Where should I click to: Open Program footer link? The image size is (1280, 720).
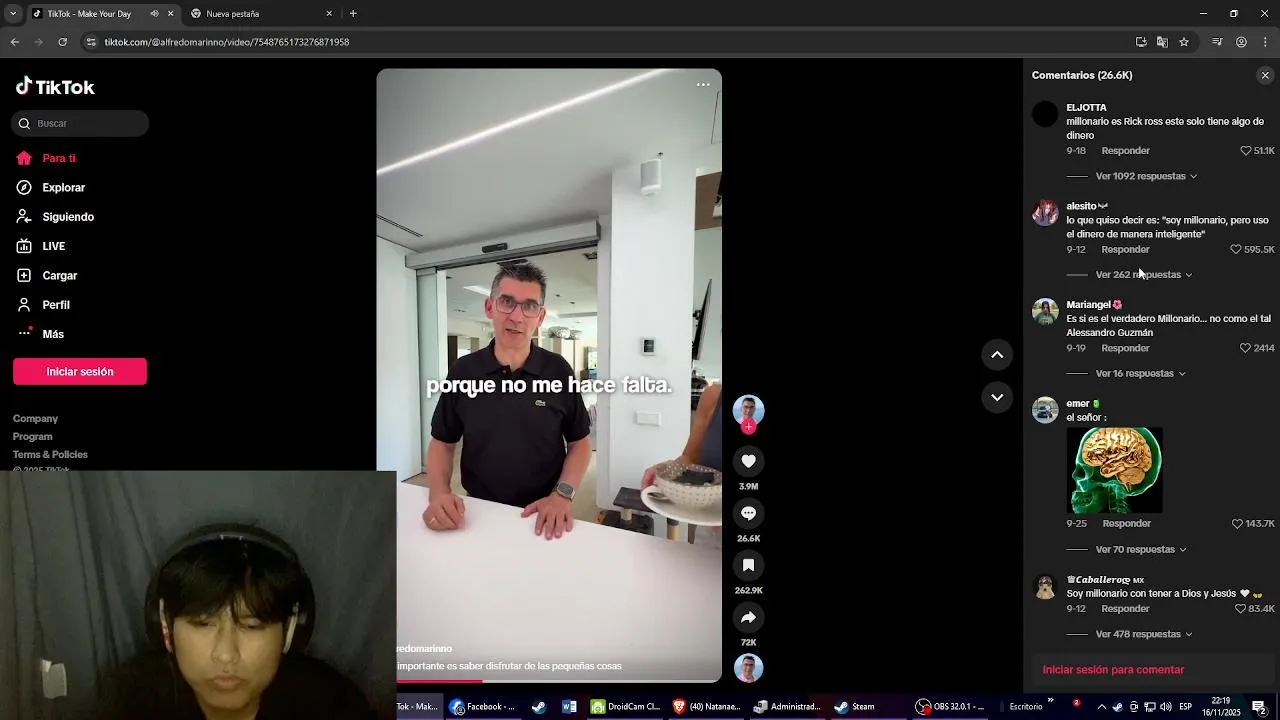[32, 437]
